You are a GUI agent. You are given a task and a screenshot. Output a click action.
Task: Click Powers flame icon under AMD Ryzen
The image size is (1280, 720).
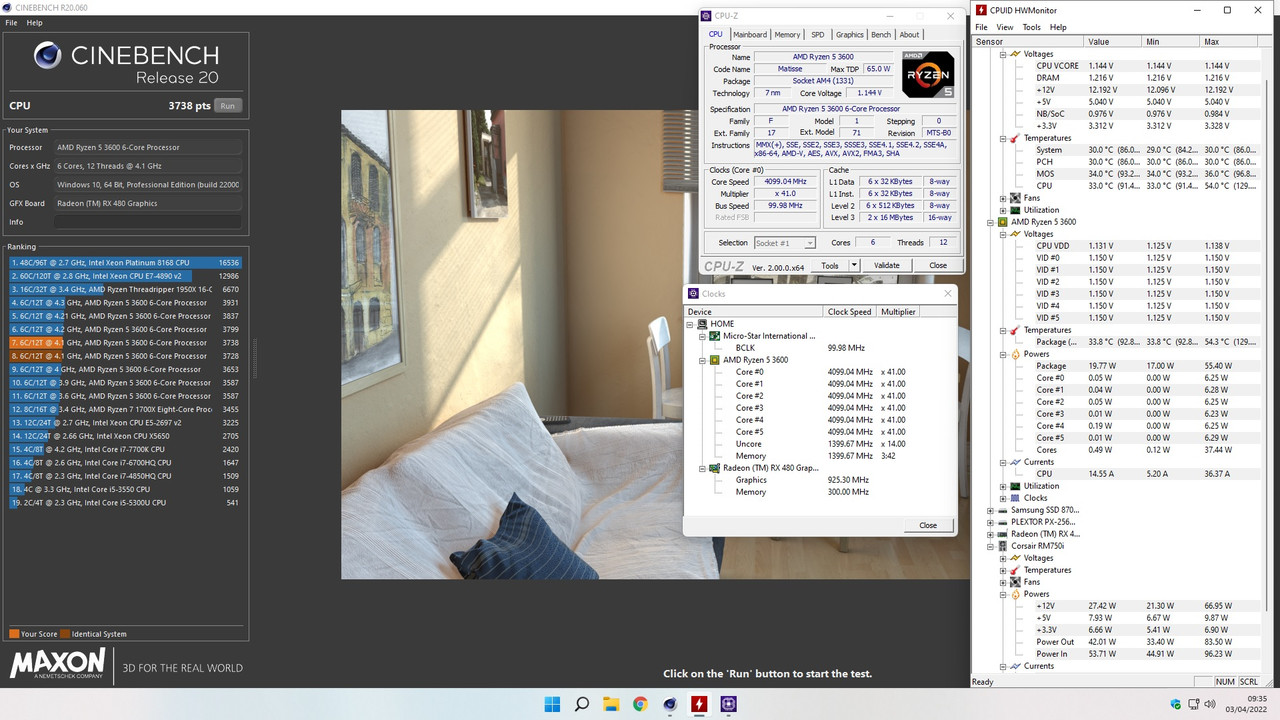click(x=1015, y=354)
